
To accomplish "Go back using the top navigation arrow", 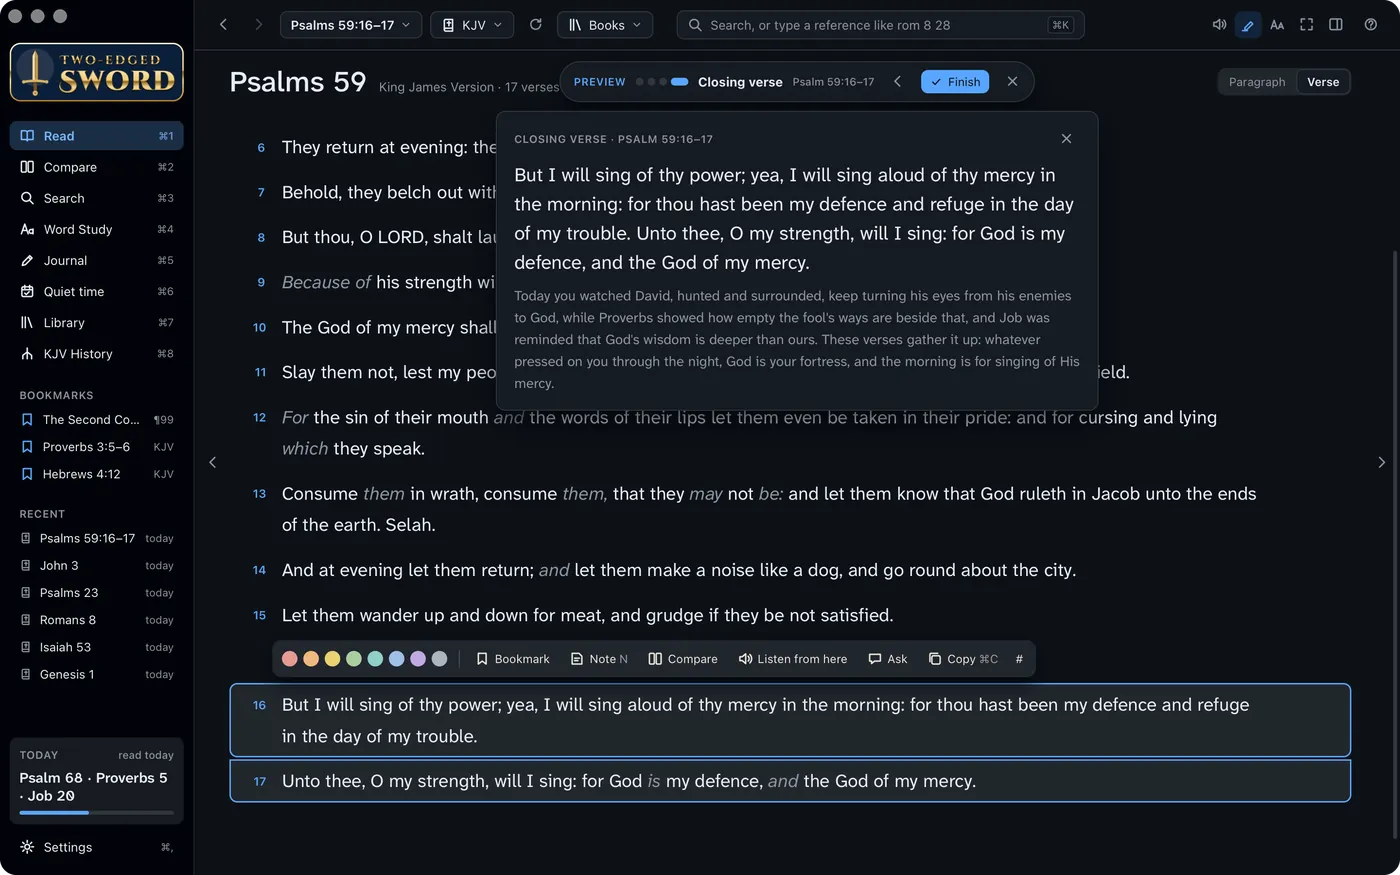I will [223, 25].
